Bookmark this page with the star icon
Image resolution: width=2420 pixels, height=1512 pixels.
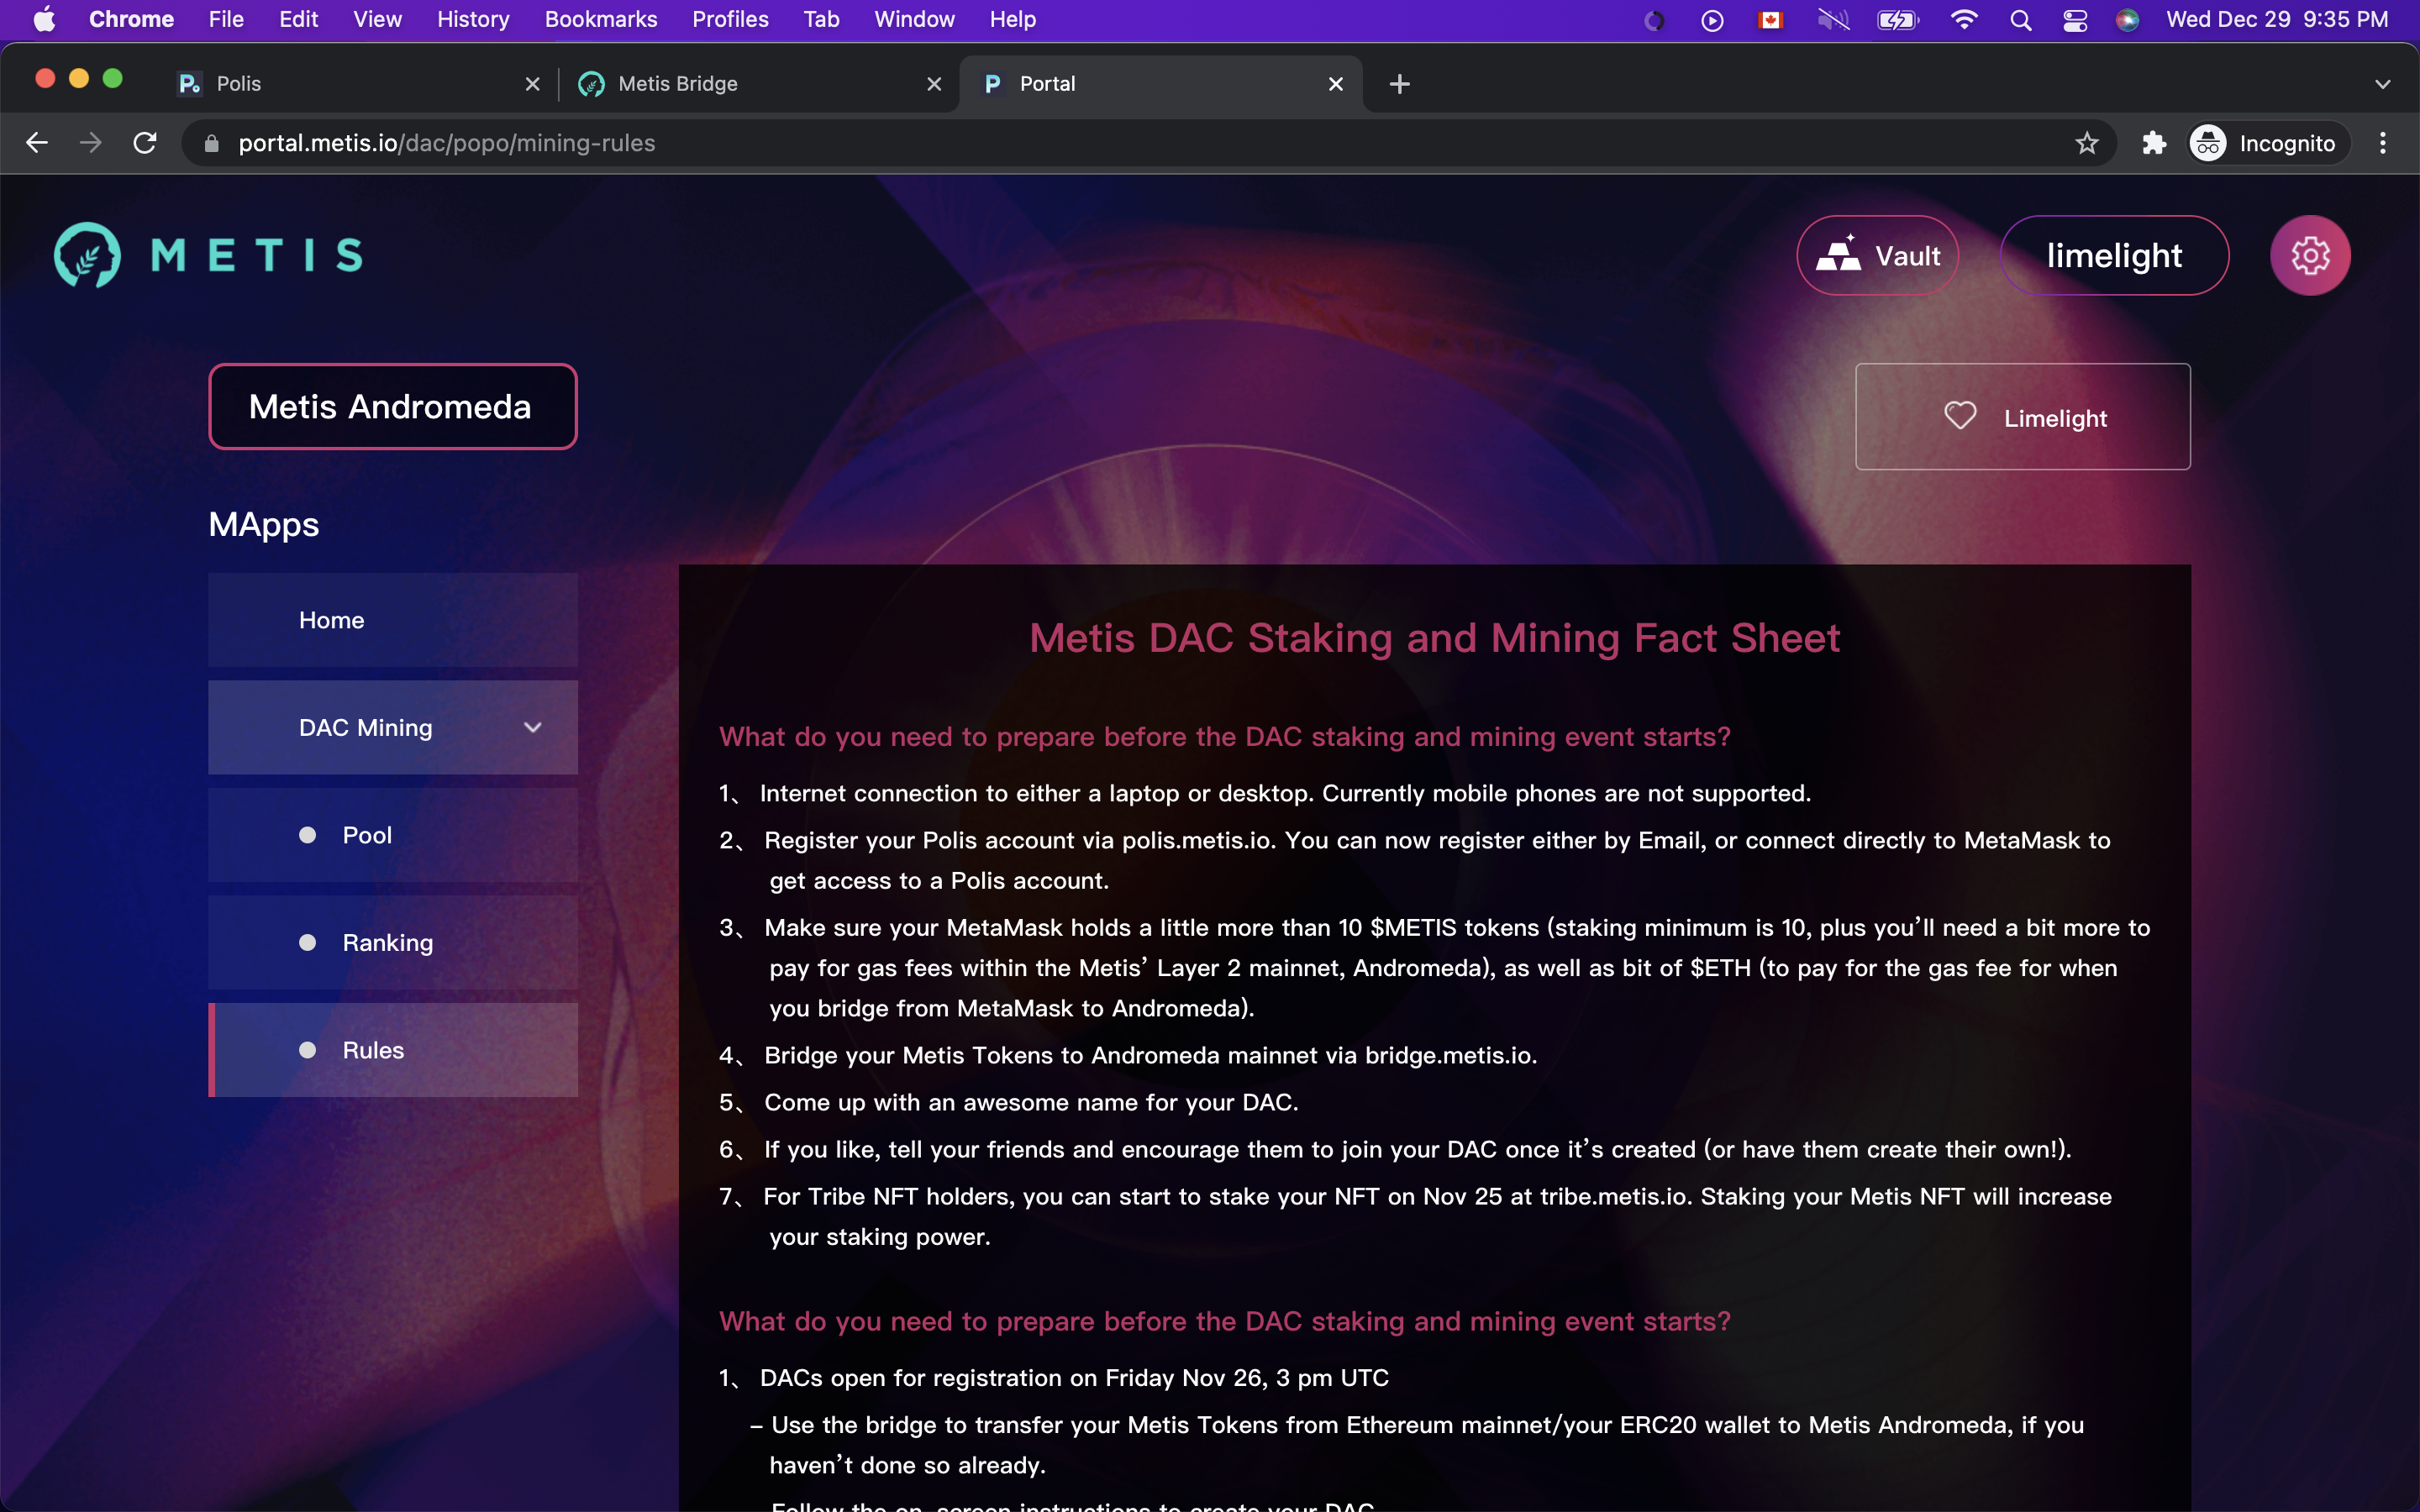(x=2086, y=143)
